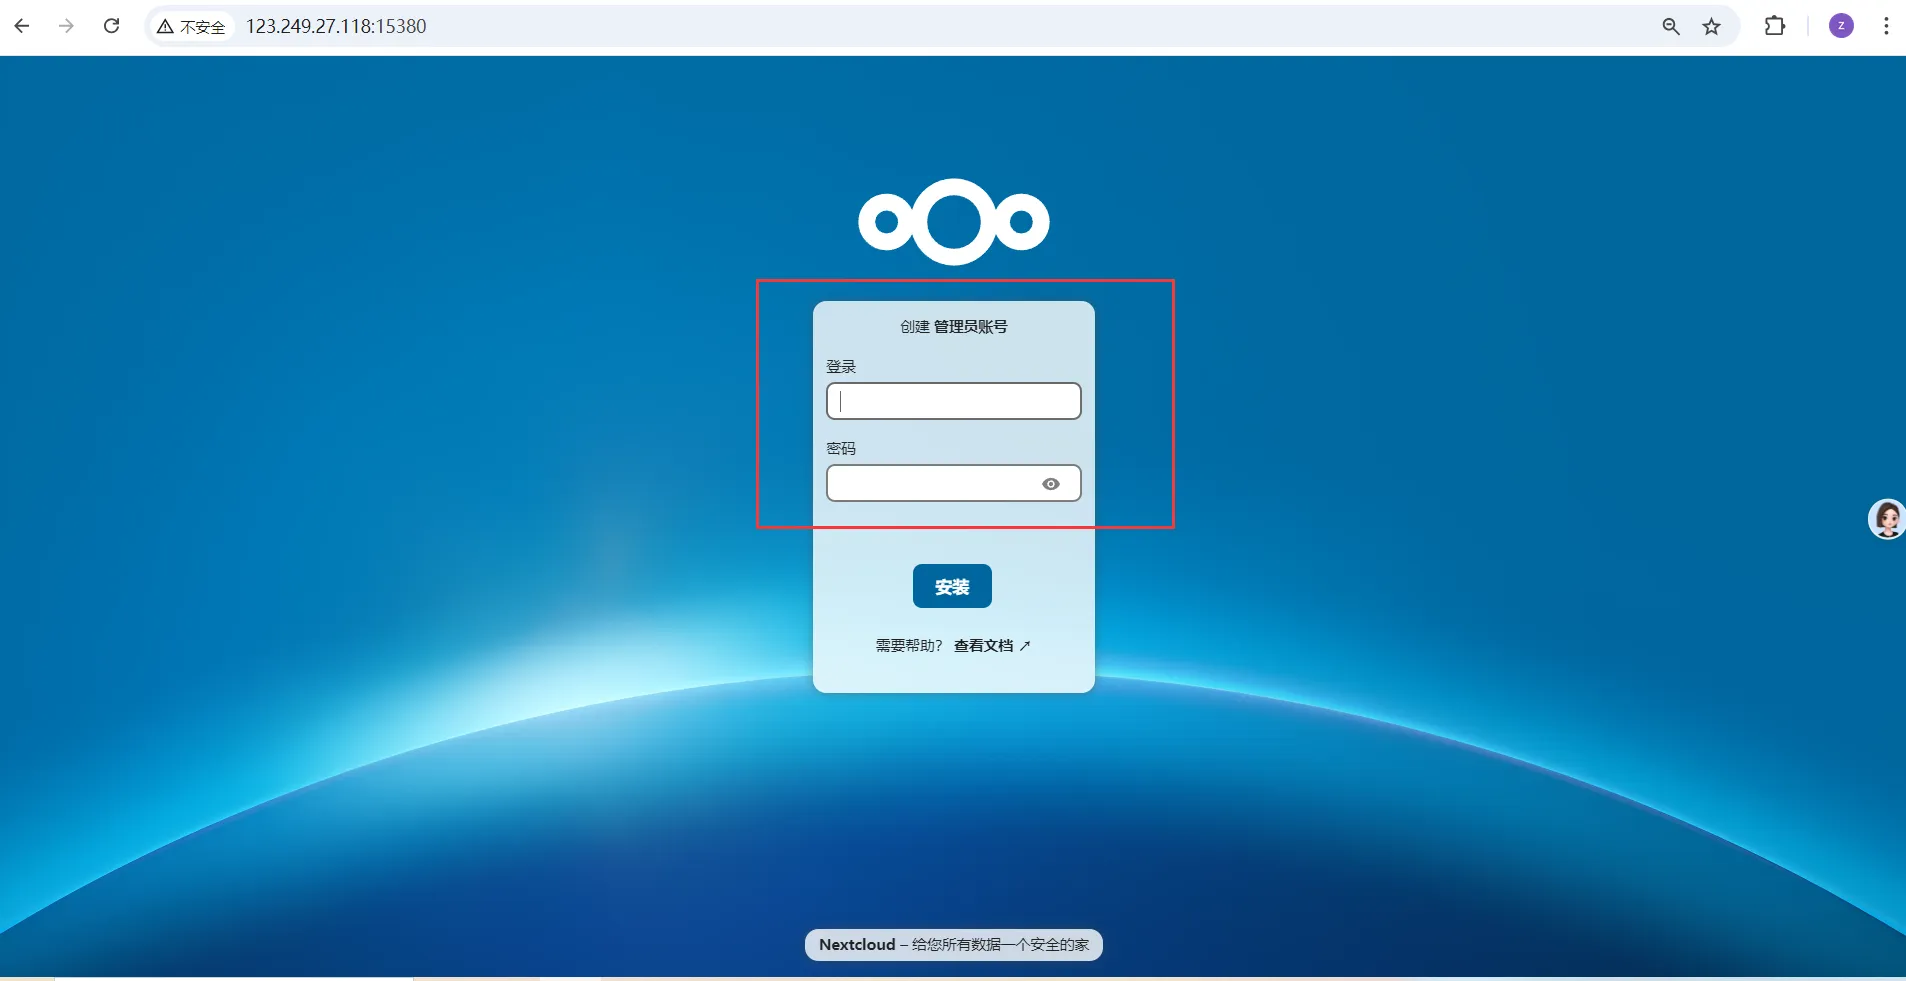Click the 密码 field label
The image size is (1906, 981).
coord(841,449)
